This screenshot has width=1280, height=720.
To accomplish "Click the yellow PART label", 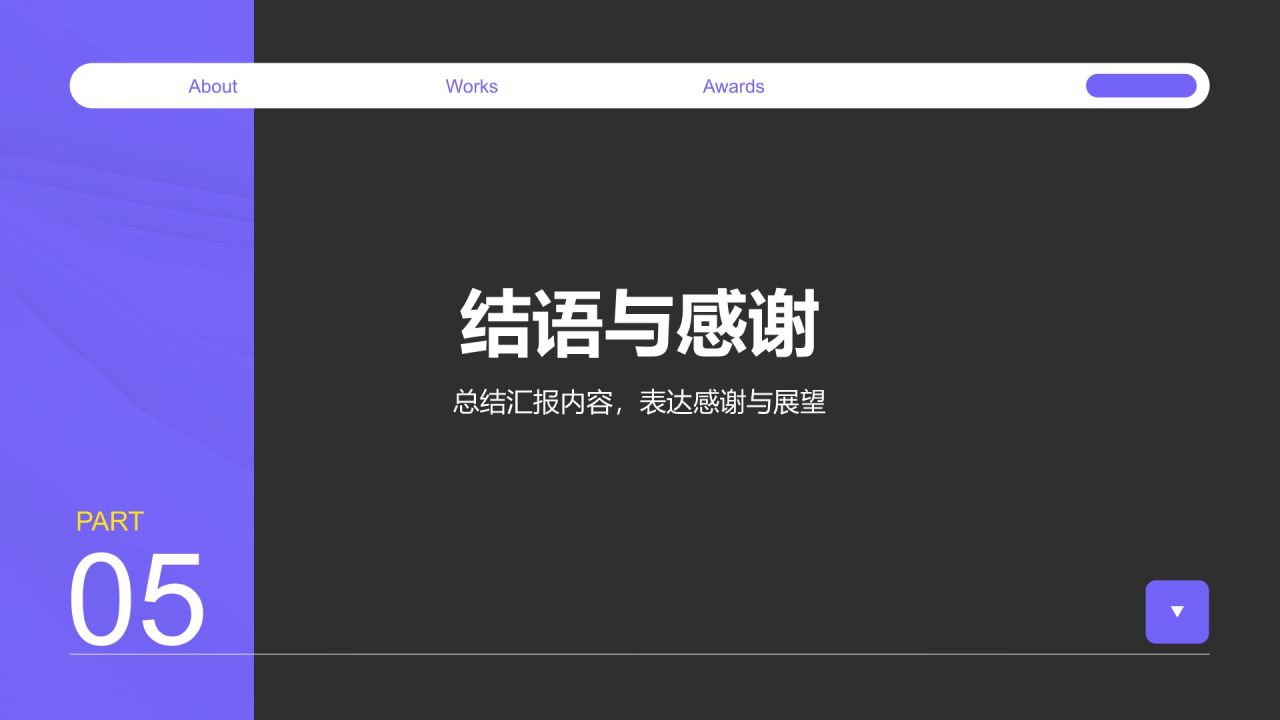I will tap(110, 522).
